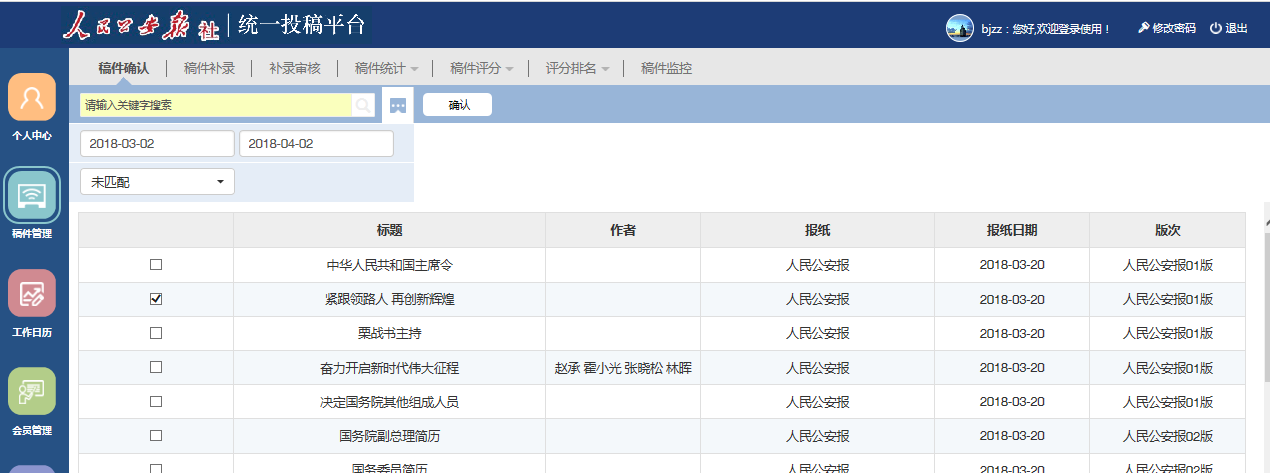1270x473 pixels.
Task: Click the search magnifier icon
Action: point(363,105)
